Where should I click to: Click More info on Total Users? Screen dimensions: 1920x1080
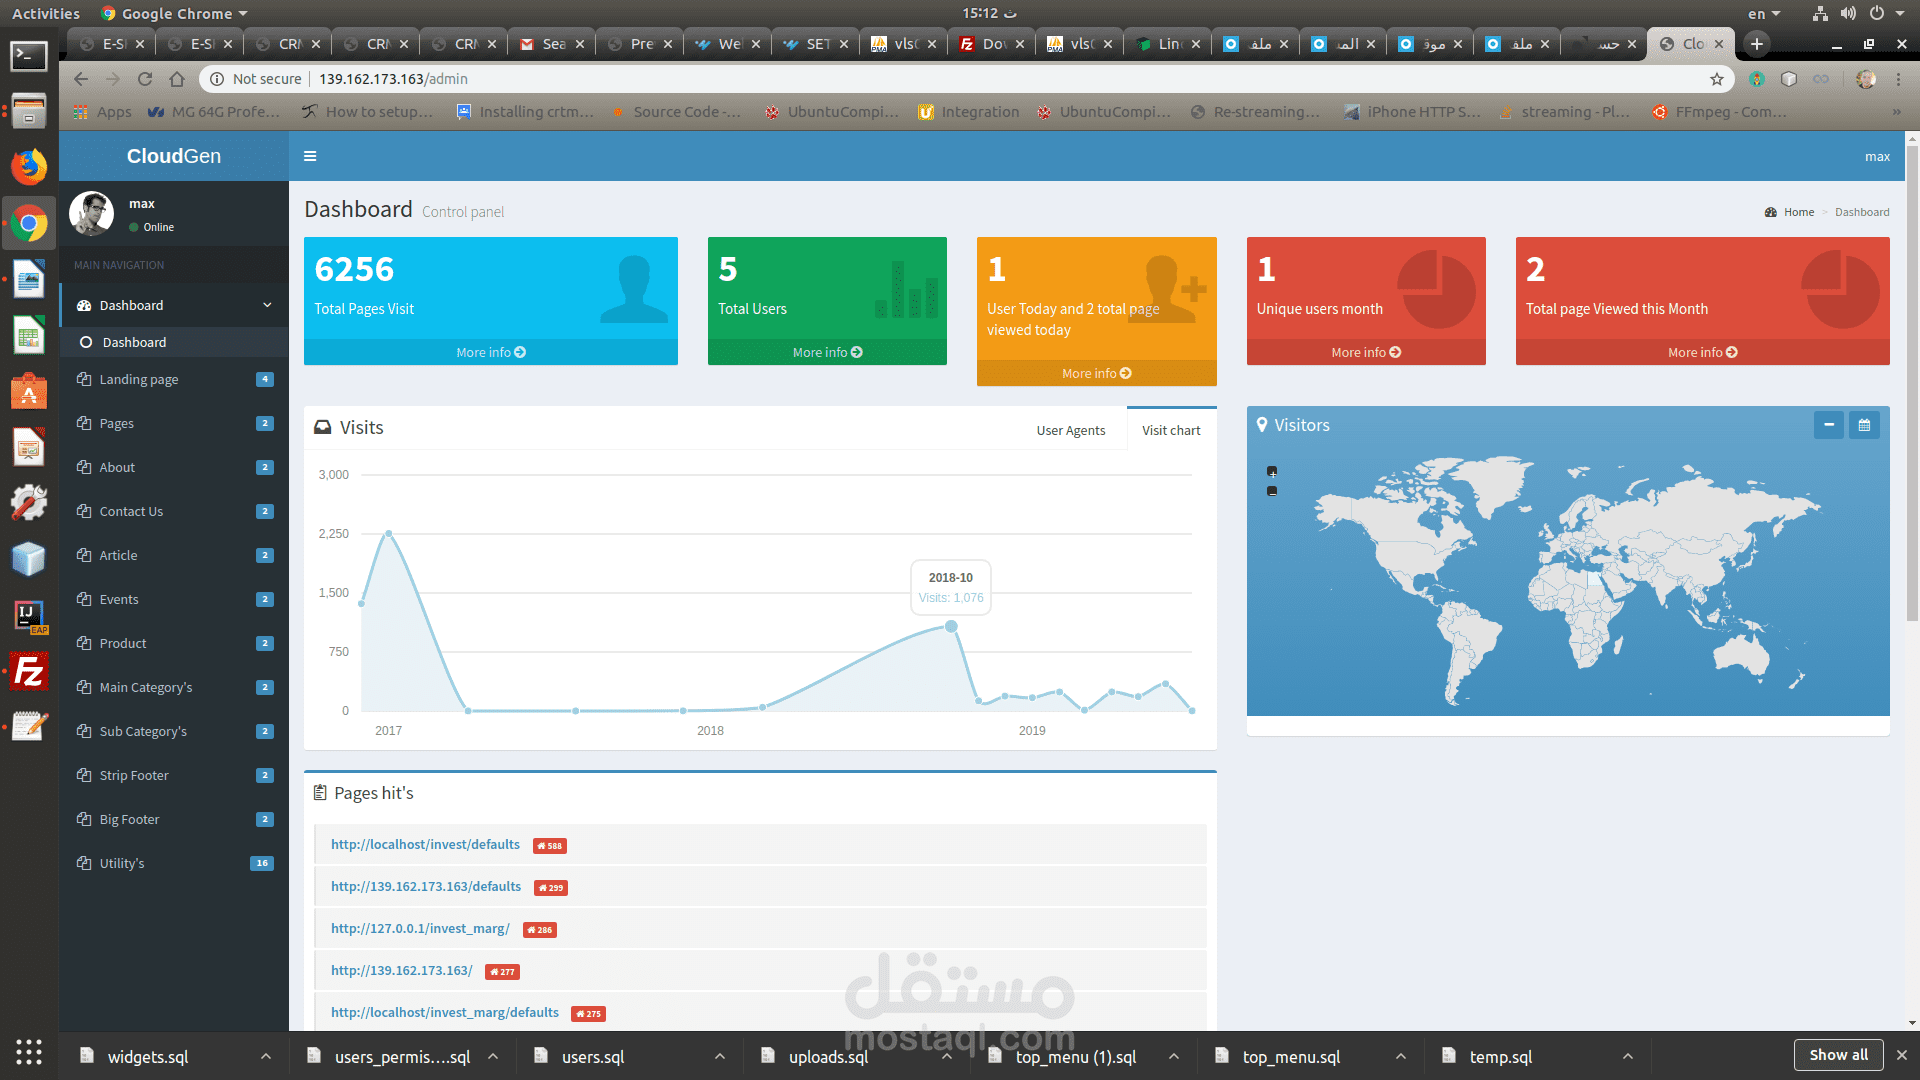(x=827, y=352)
